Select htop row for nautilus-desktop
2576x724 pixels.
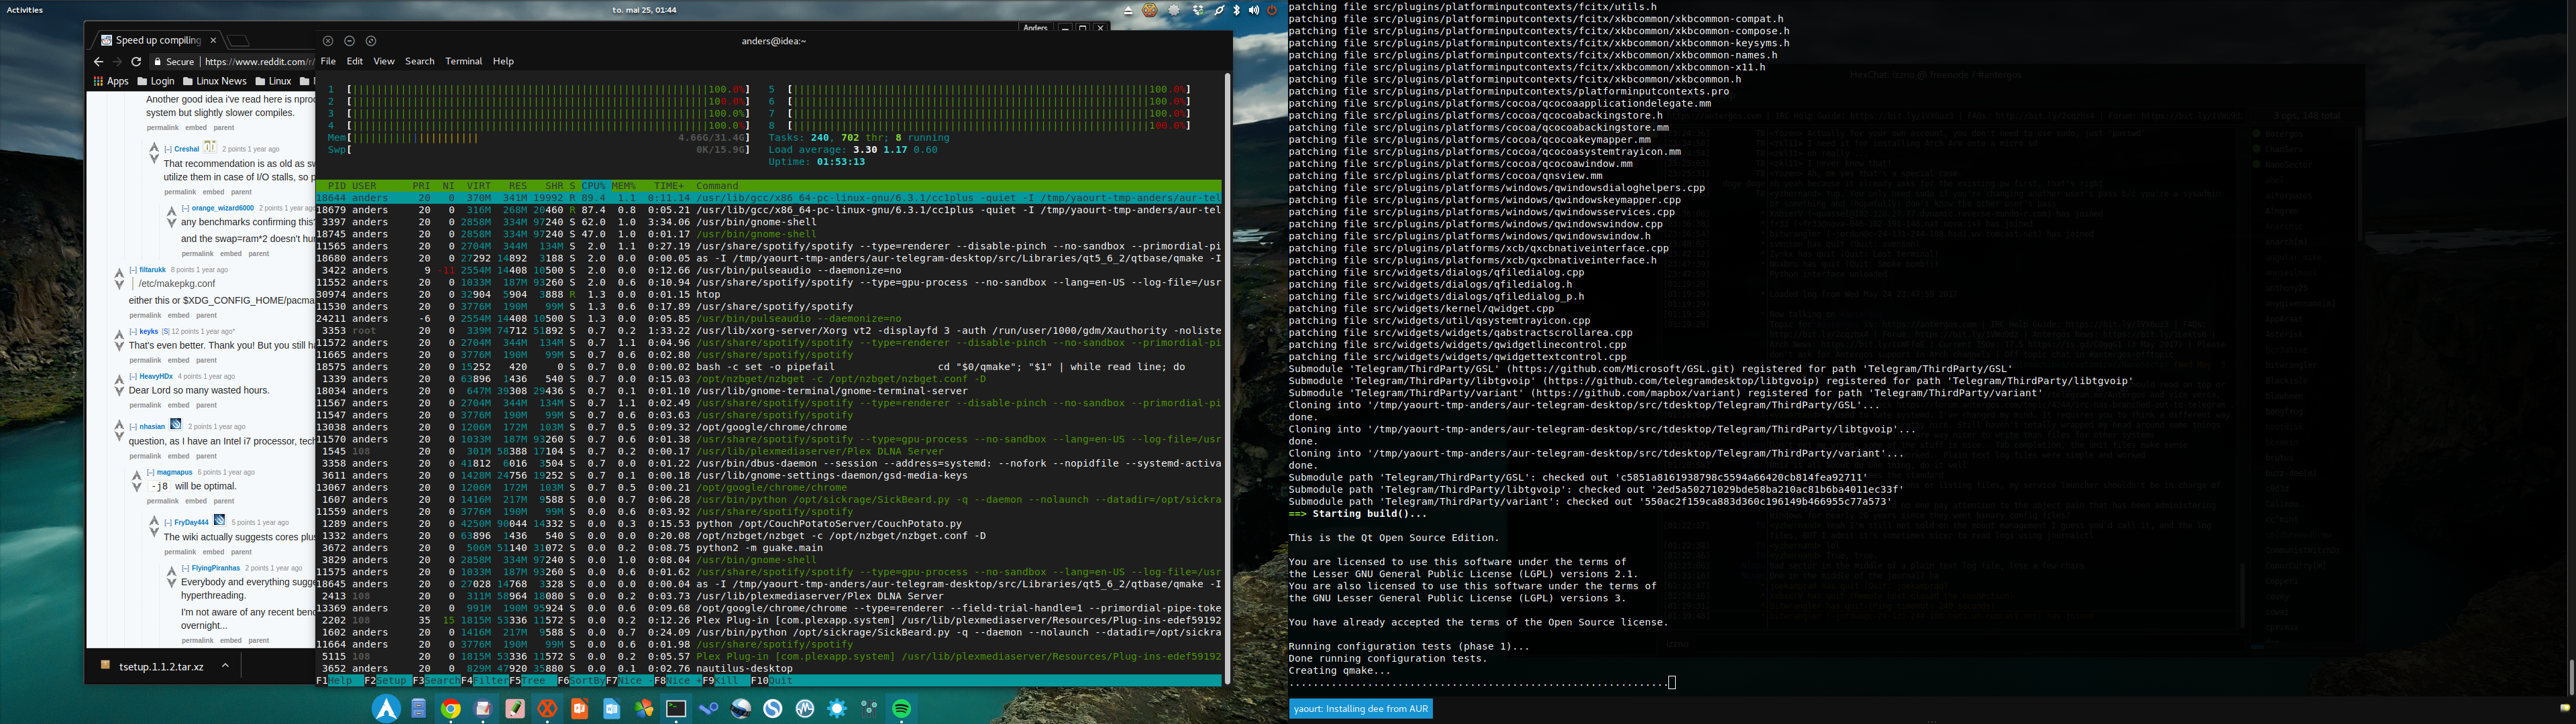click(768, 668)
